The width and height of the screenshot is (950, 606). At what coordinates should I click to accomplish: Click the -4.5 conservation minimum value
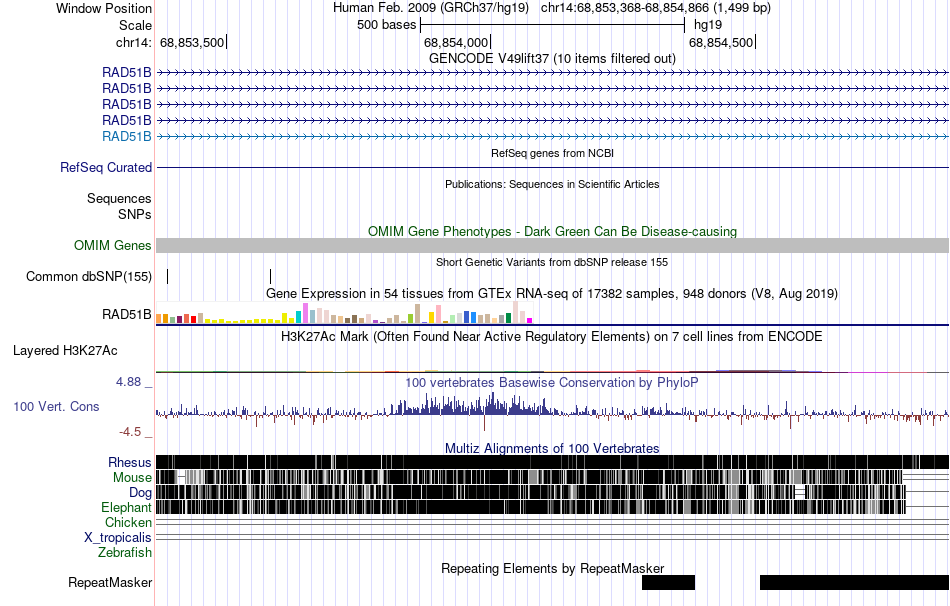point(130,431)
